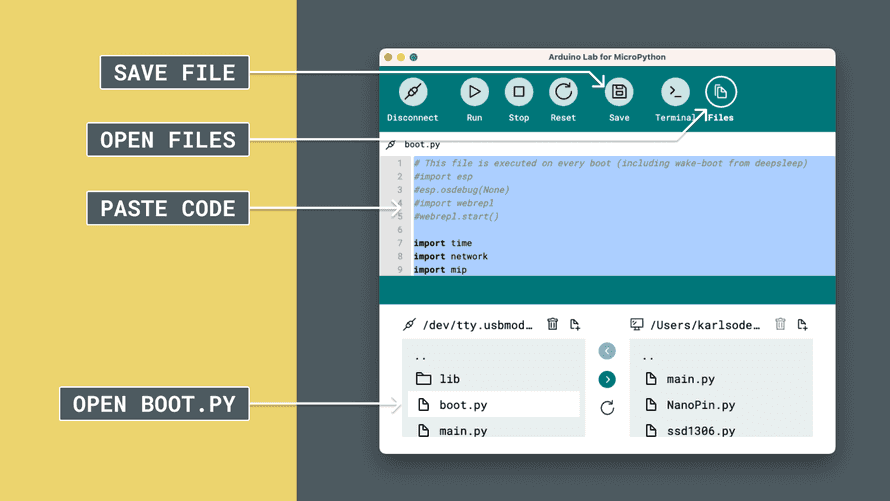Toggle the Files panel
This screenshot has height=501, width=890.
pyautogui.click(x=720, y=93)
